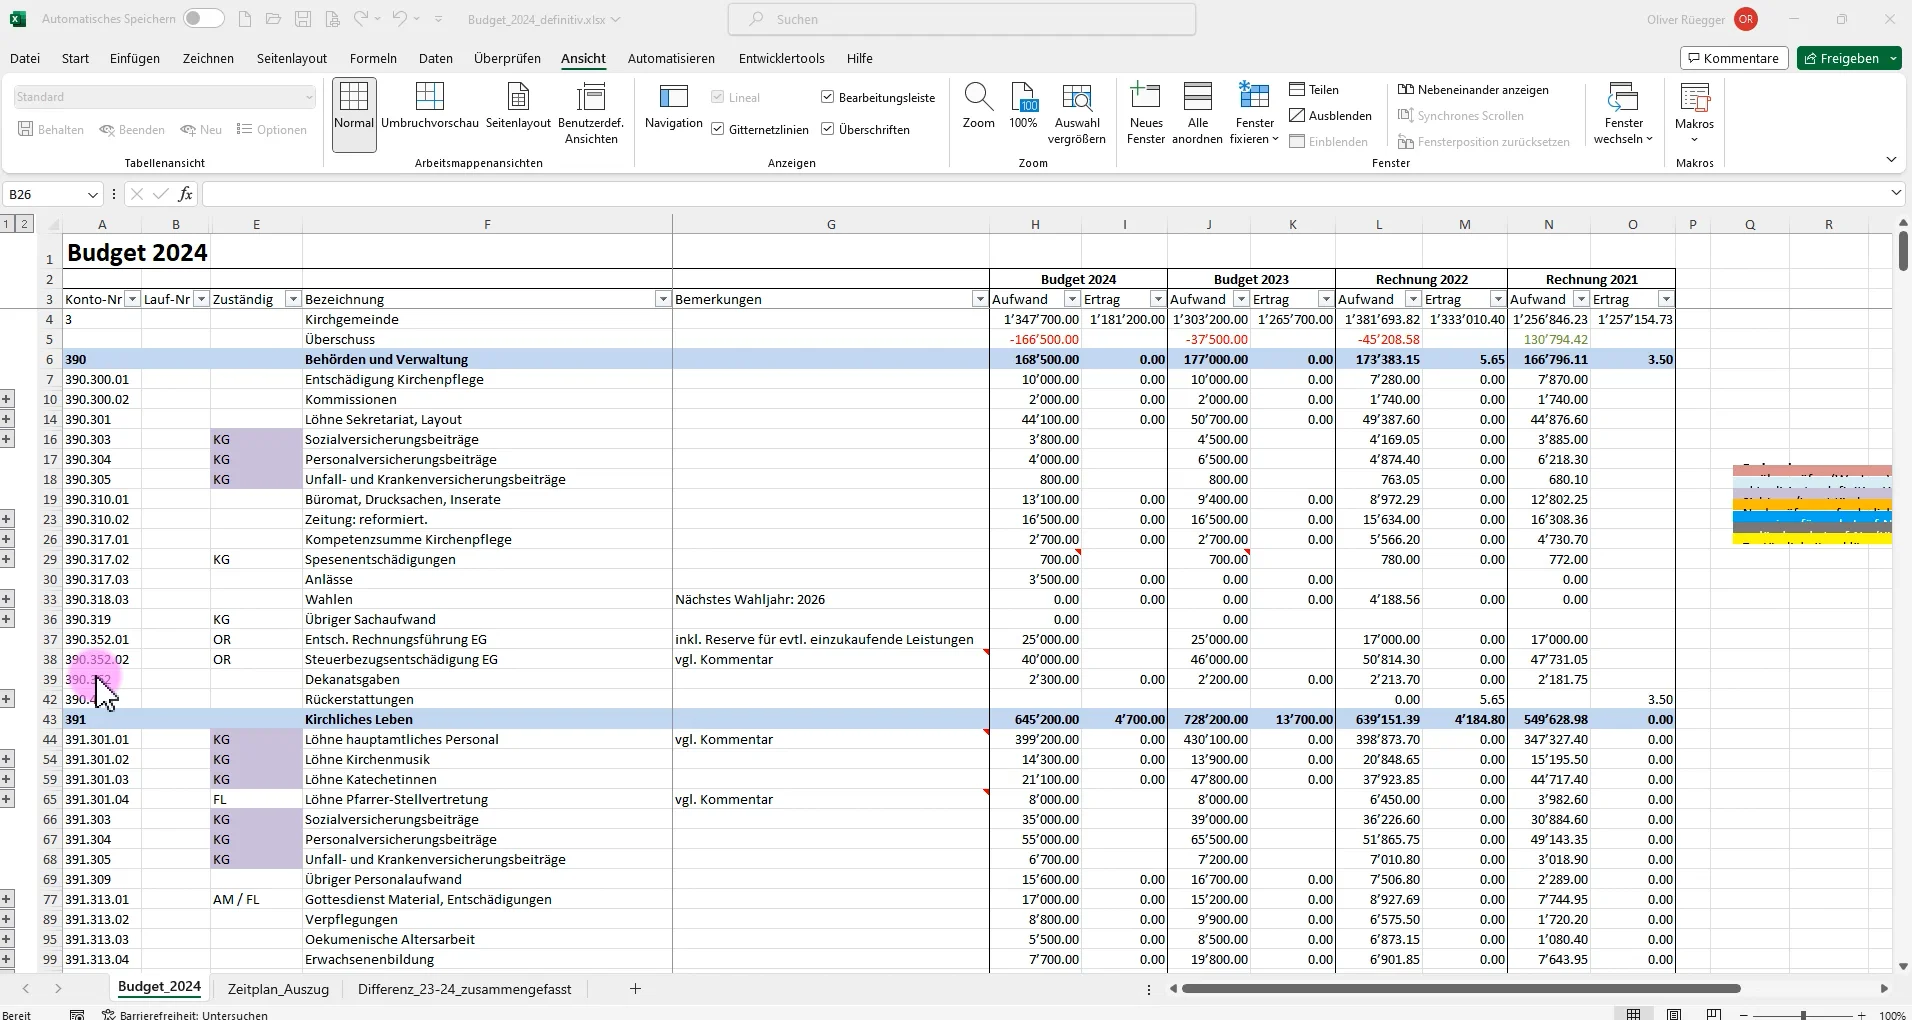The width and height of the screenshot is (1912, 1020).
Task: Open Benutzerdef. Ansichten custom views
Action: [x=591, y=114]
